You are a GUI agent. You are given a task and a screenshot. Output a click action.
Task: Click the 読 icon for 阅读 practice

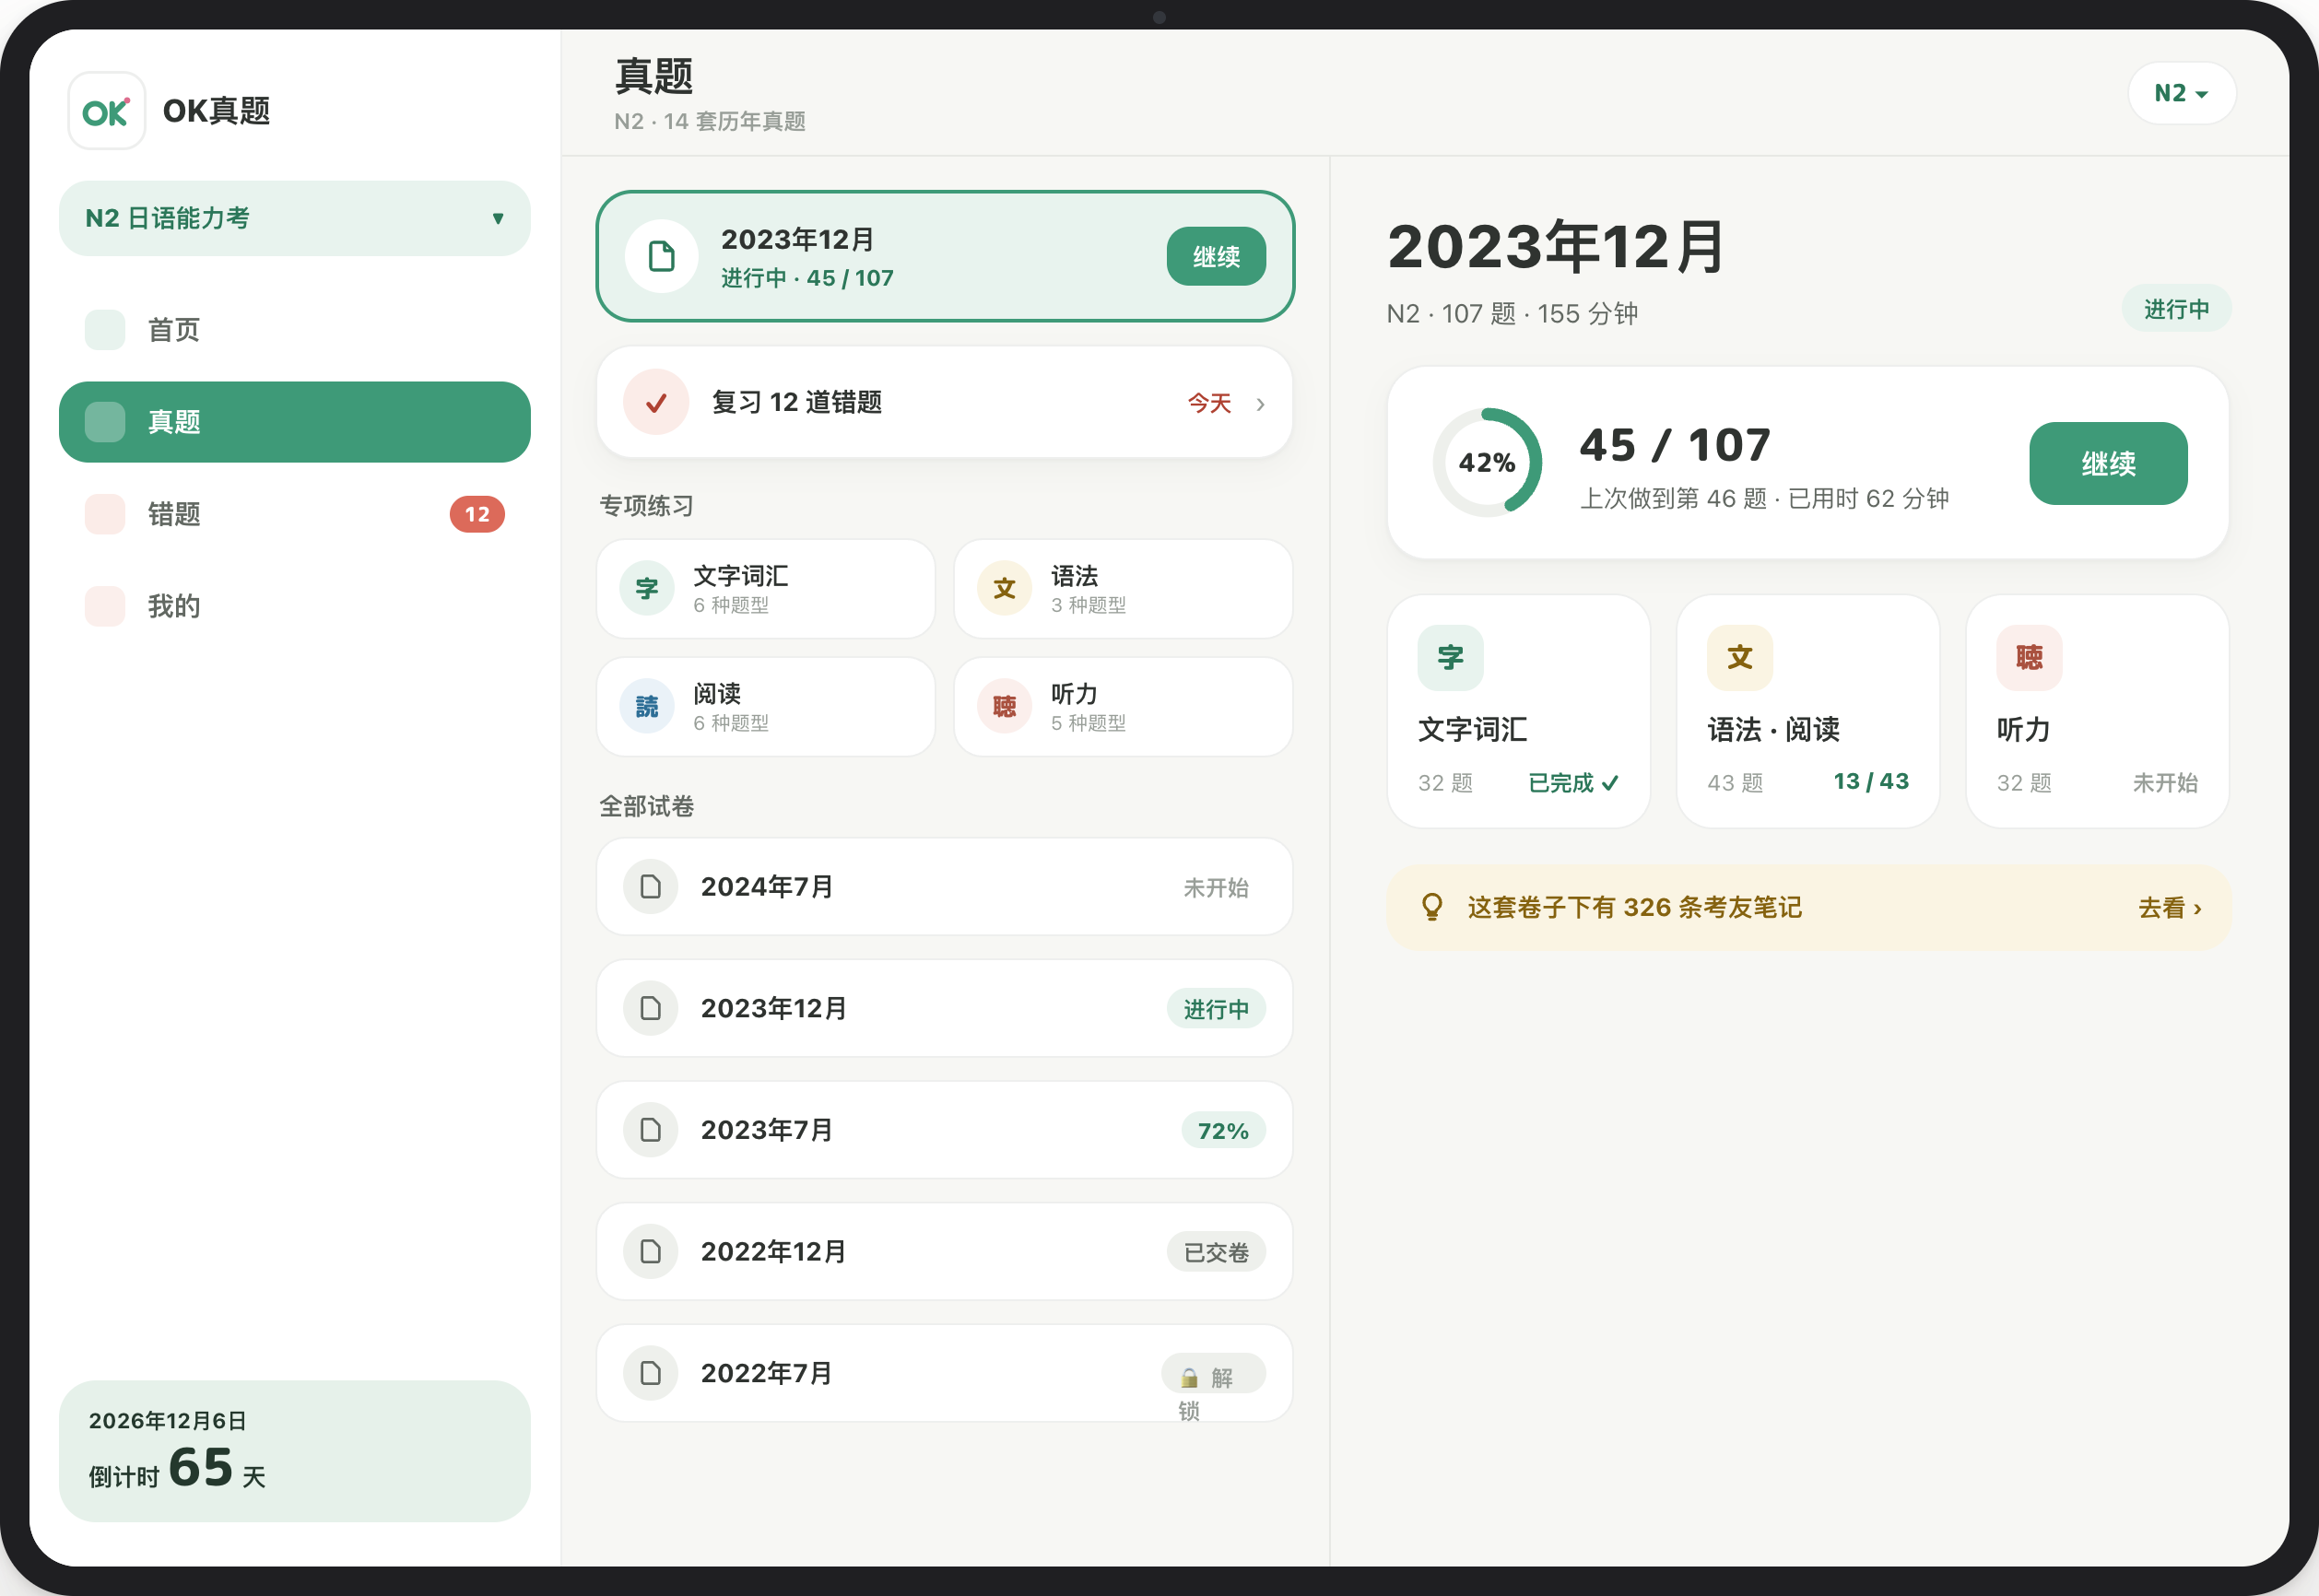coord(647,707)
